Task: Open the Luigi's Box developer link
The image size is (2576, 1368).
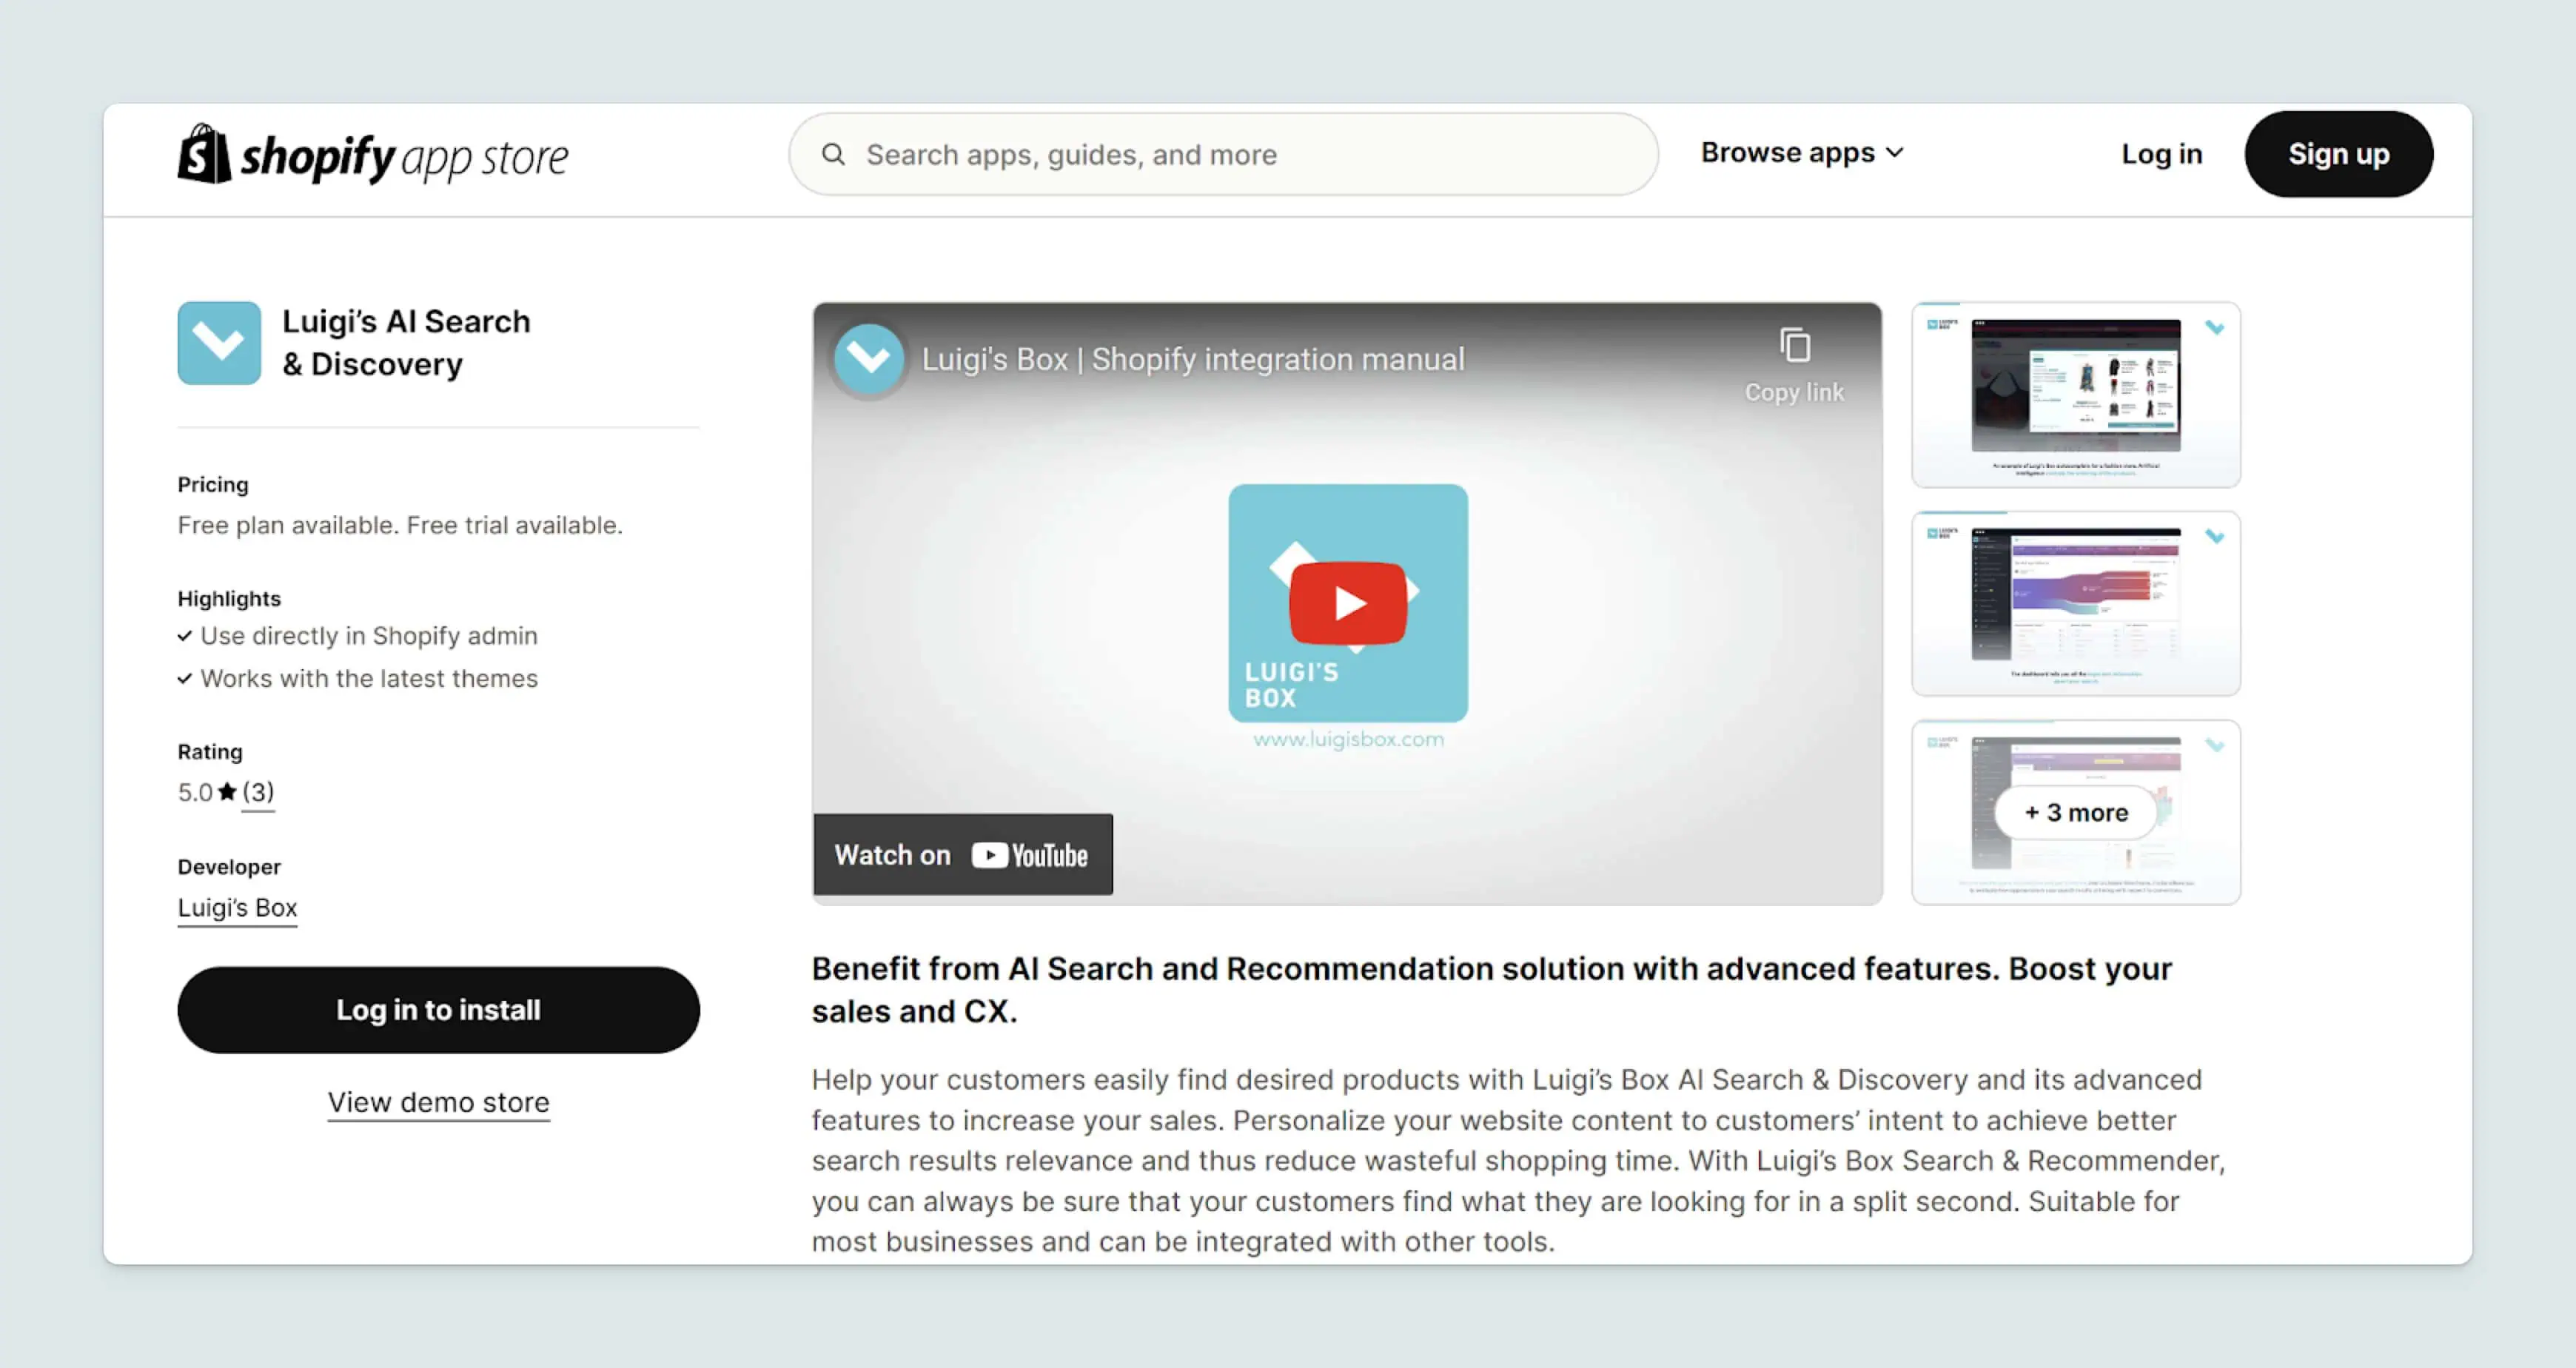Action: 237,908
